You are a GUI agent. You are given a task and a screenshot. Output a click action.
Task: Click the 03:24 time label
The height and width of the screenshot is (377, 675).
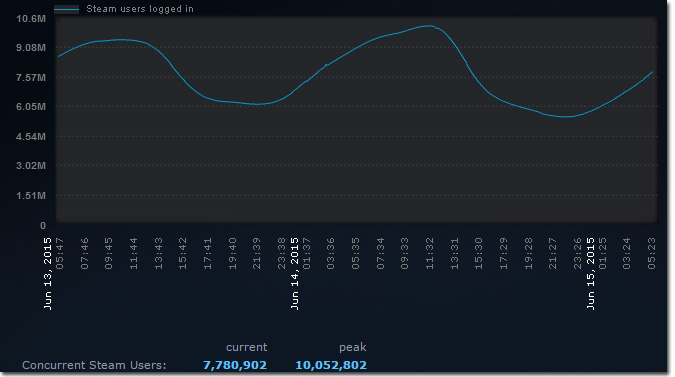coord(627,253)
